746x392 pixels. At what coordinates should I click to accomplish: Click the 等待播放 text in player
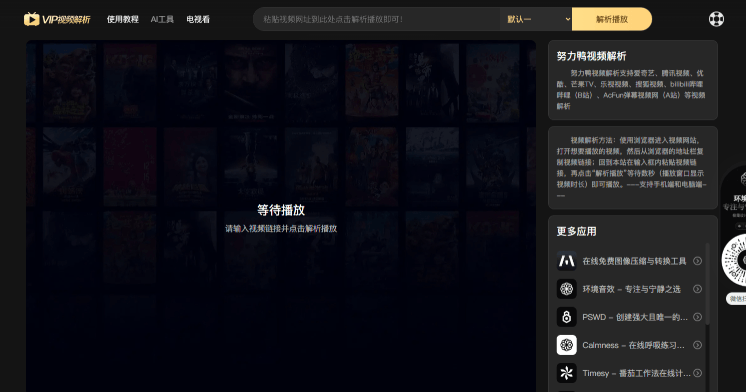281,210
